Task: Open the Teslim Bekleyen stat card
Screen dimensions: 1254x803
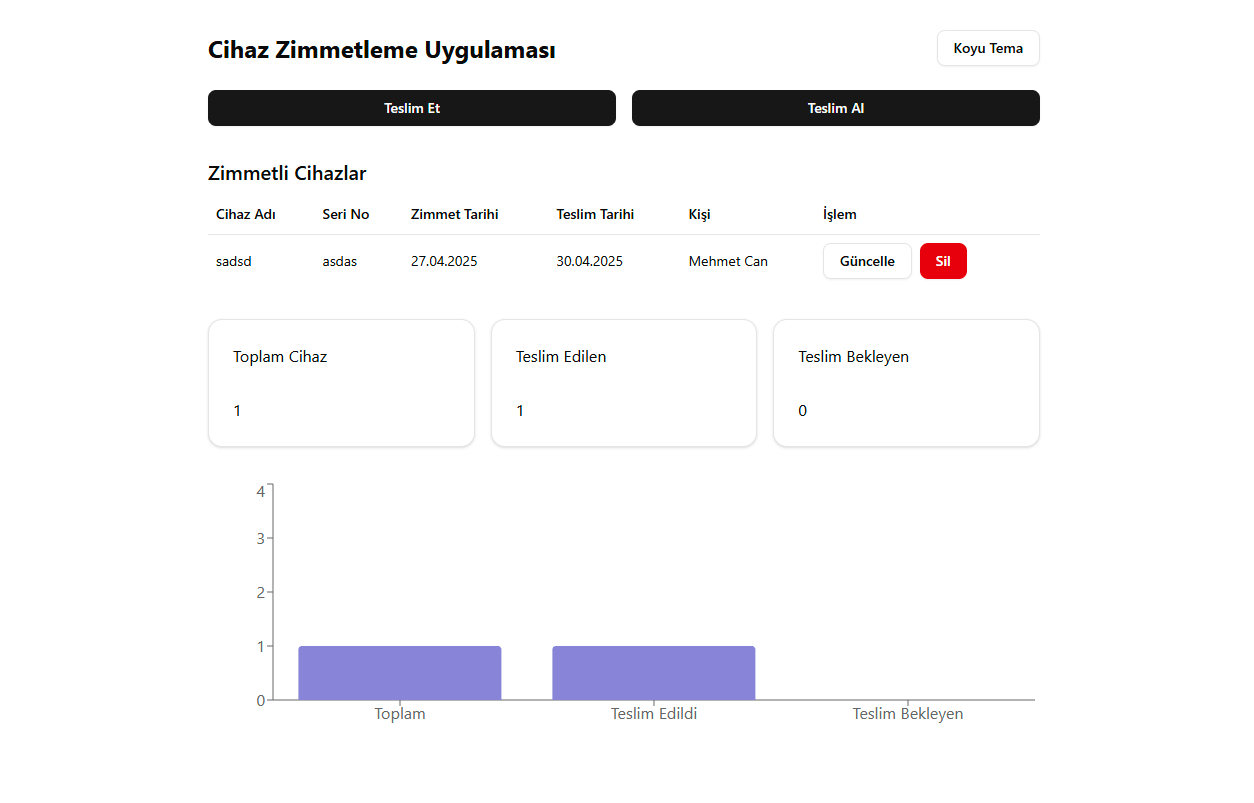Action: pos(906,383)
